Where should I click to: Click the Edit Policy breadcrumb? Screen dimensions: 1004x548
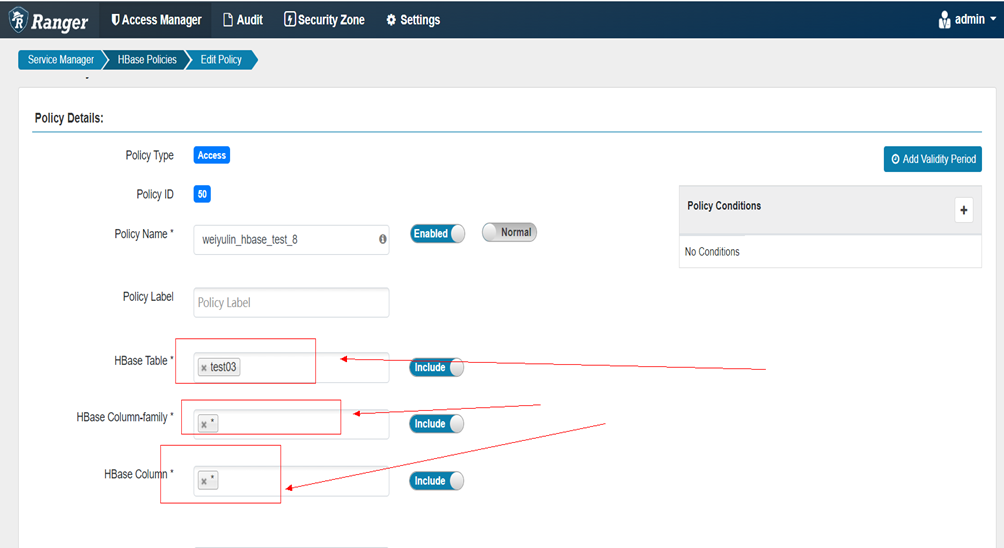(221, 60)
